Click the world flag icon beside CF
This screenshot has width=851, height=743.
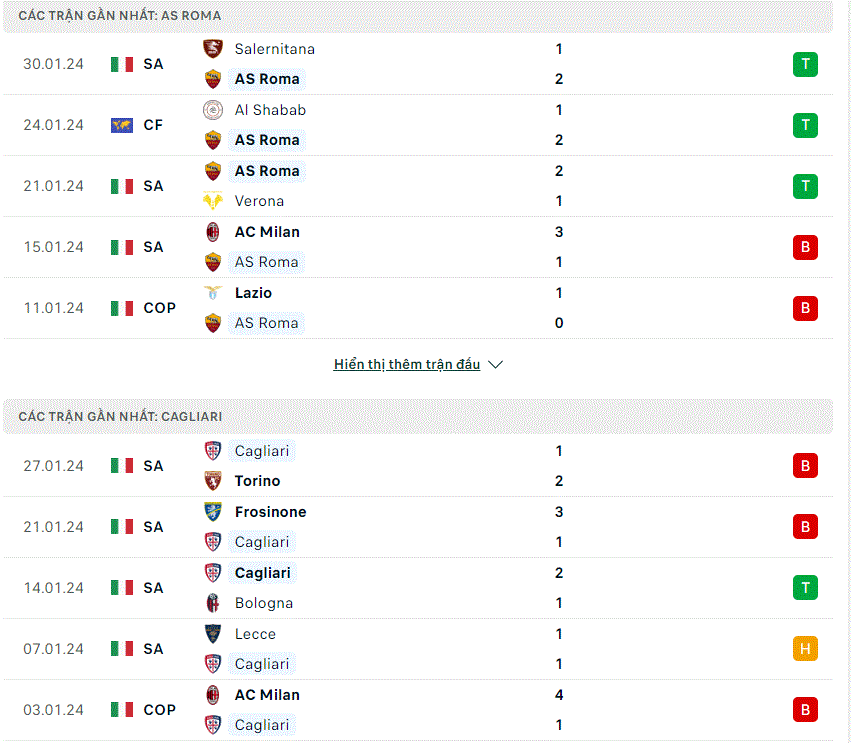(x=122, y=125)
